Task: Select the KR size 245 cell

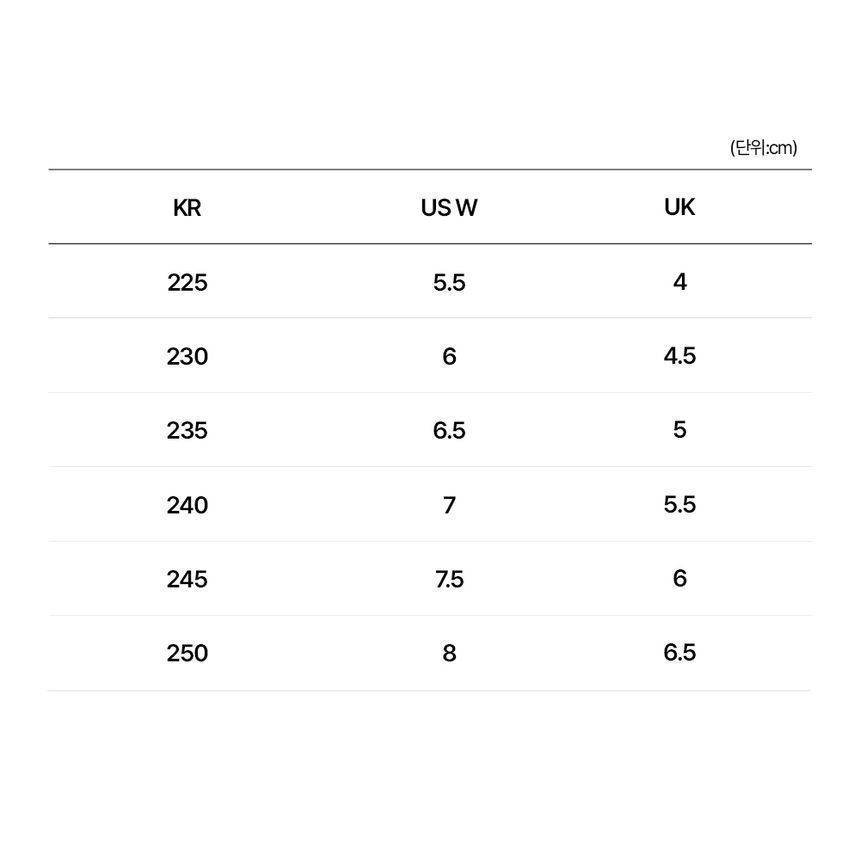Action: 187,579
